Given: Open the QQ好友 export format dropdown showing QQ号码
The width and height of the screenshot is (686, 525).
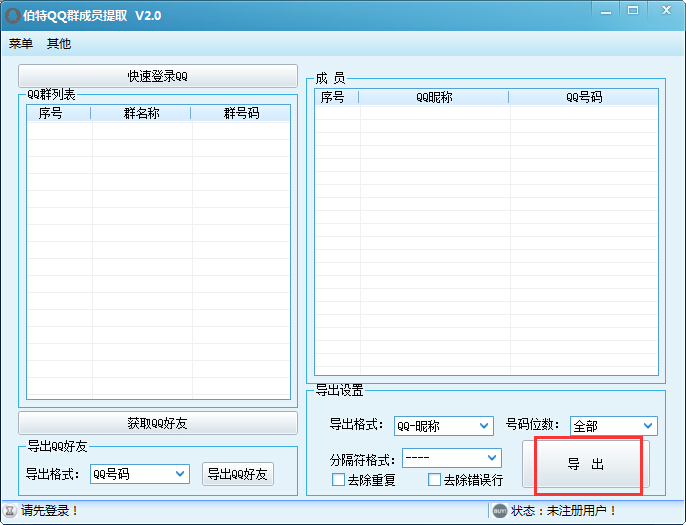Looking at the screenshot, I should point(140,474).
